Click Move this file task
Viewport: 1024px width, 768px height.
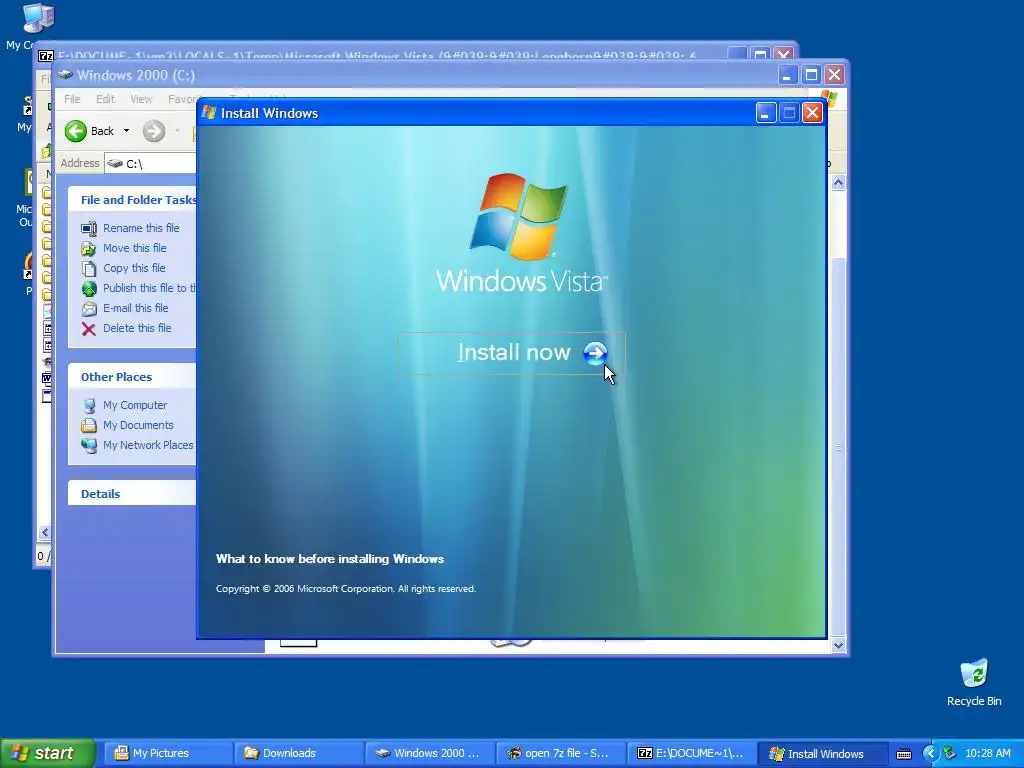coord(135,248)
